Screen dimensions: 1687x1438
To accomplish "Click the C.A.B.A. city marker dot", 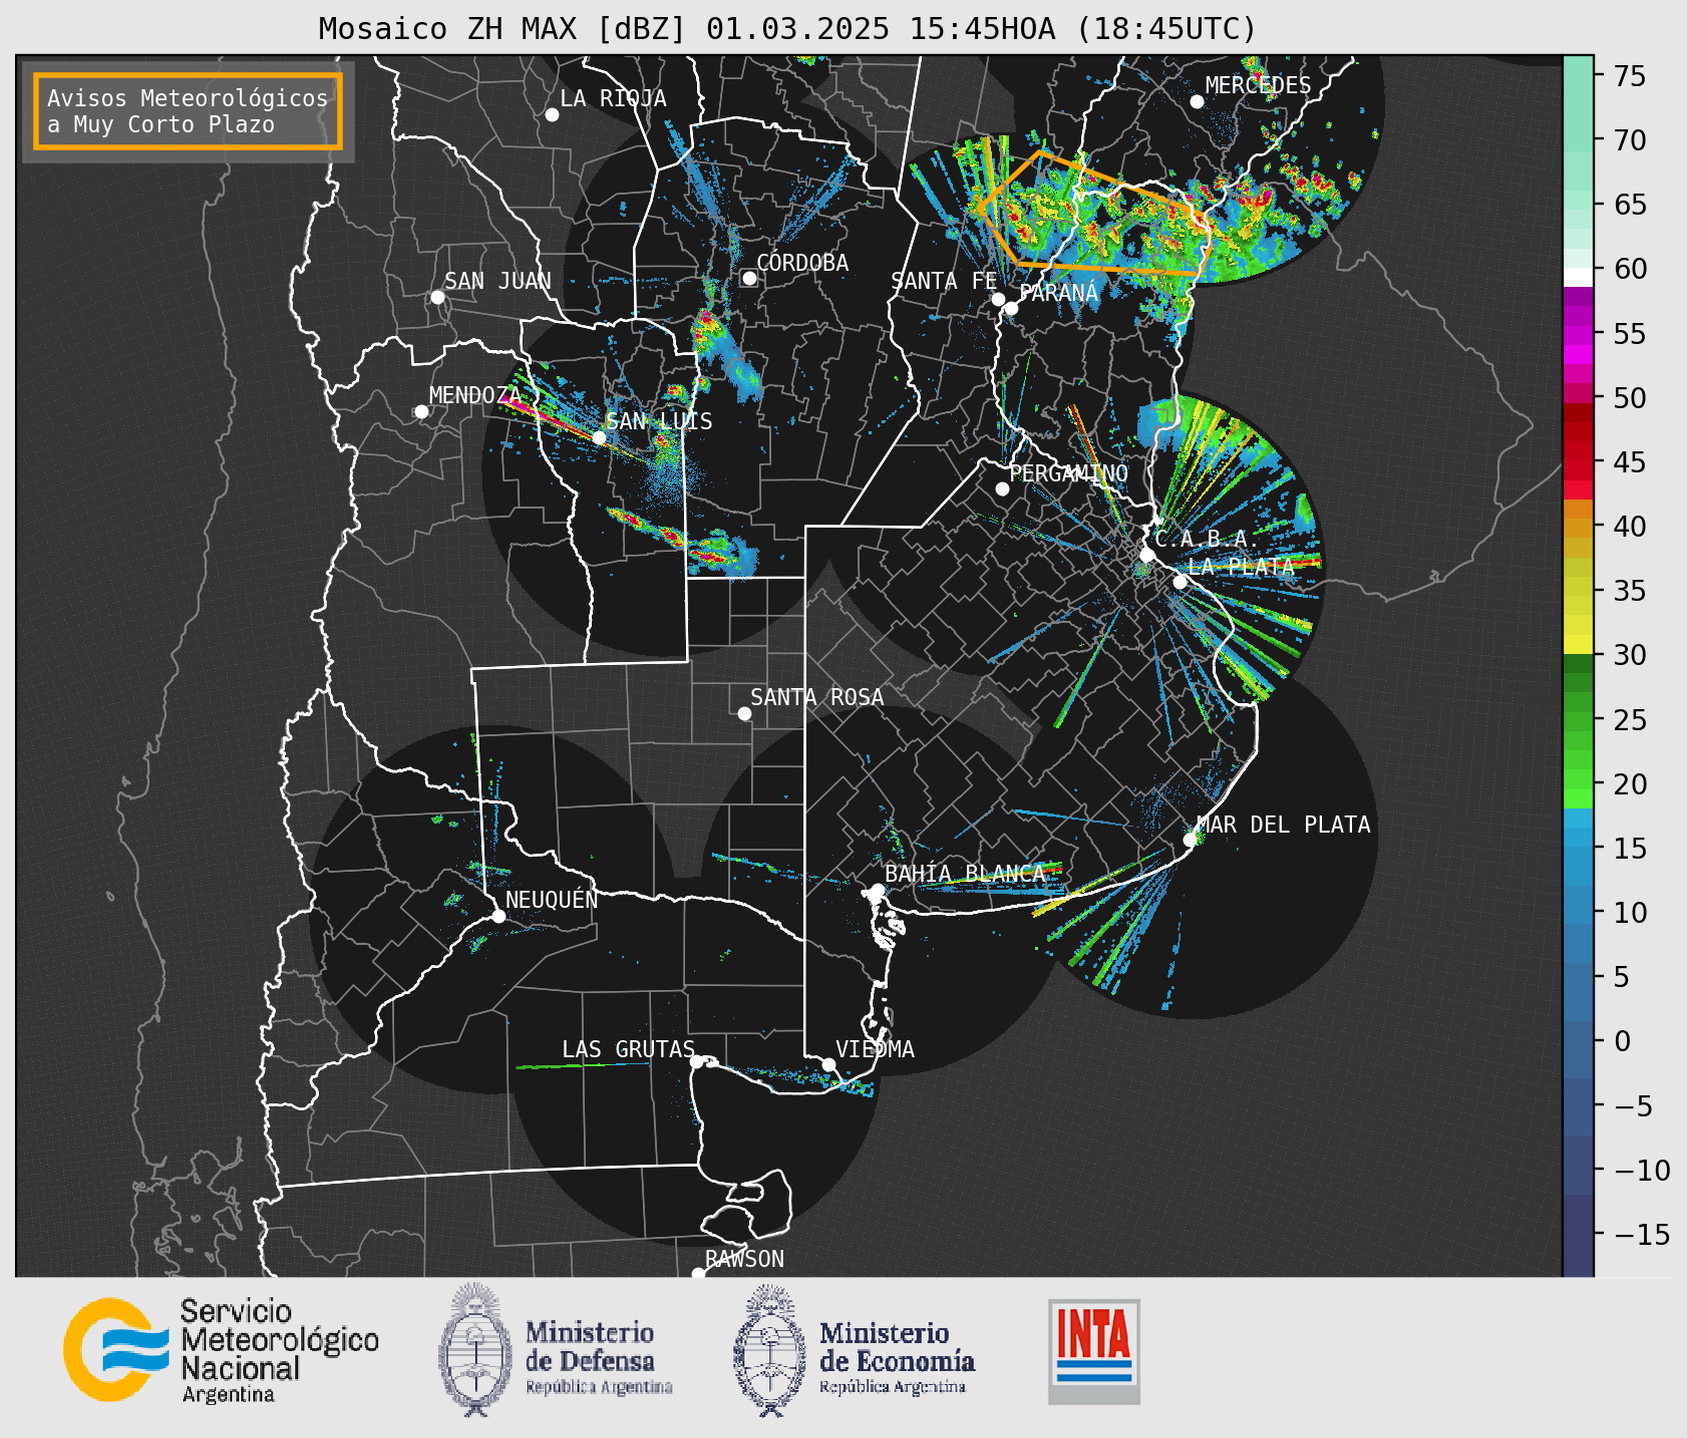I will (1147, 555).
